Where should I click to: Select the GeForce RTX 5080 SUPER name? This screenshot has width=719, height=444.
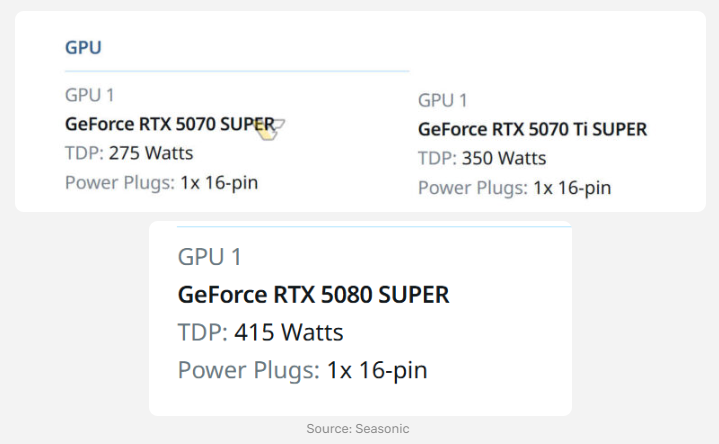click(314, 294)
